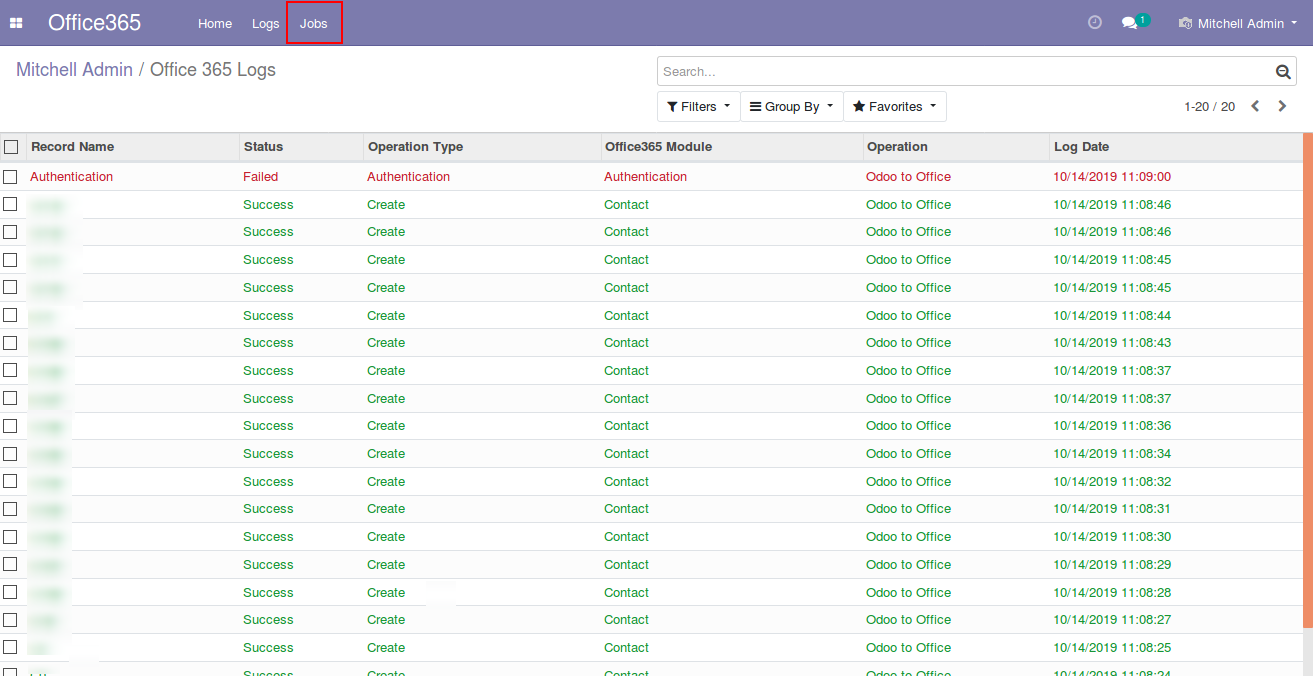Check the failed Authentication record checkbox
This screenshot has height=676, width=1313.
[x=11, y=177]
